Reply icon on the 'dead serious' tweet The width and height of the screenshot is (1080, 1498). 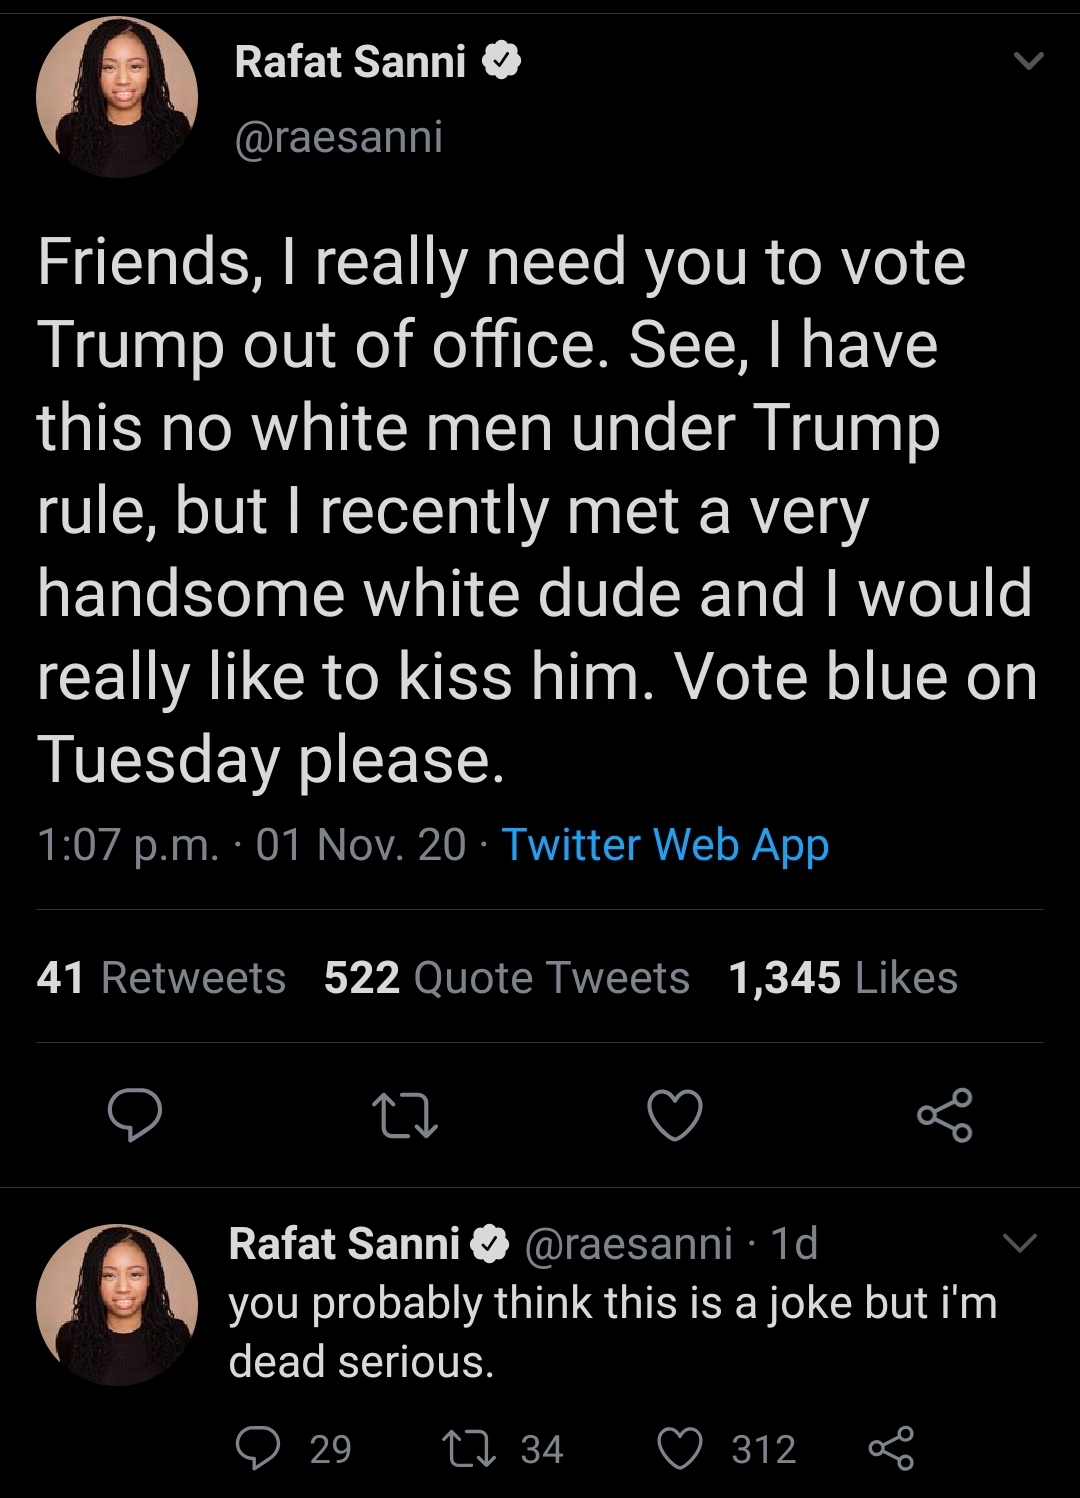[x=258, y=1448]
